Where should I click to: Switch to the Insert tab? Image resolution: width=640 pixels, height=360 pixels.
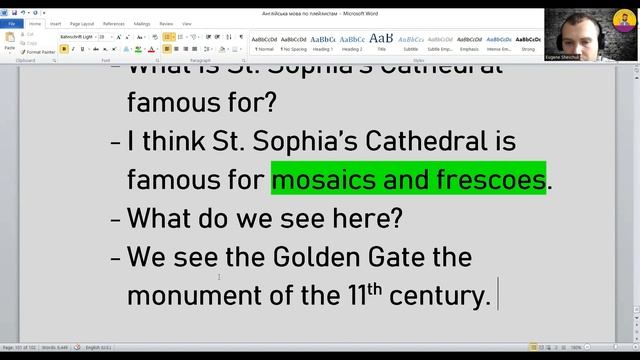56,24
